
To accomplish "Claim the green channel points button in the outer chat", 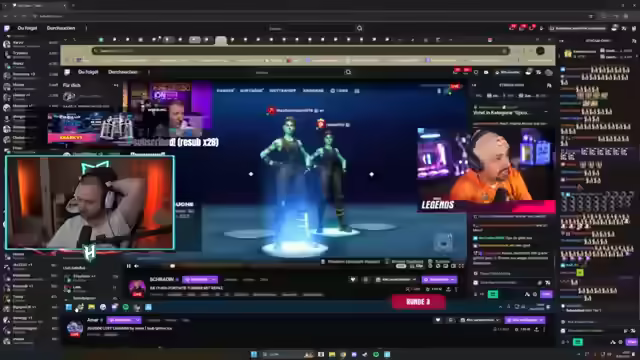I will (x=578, y=342).
